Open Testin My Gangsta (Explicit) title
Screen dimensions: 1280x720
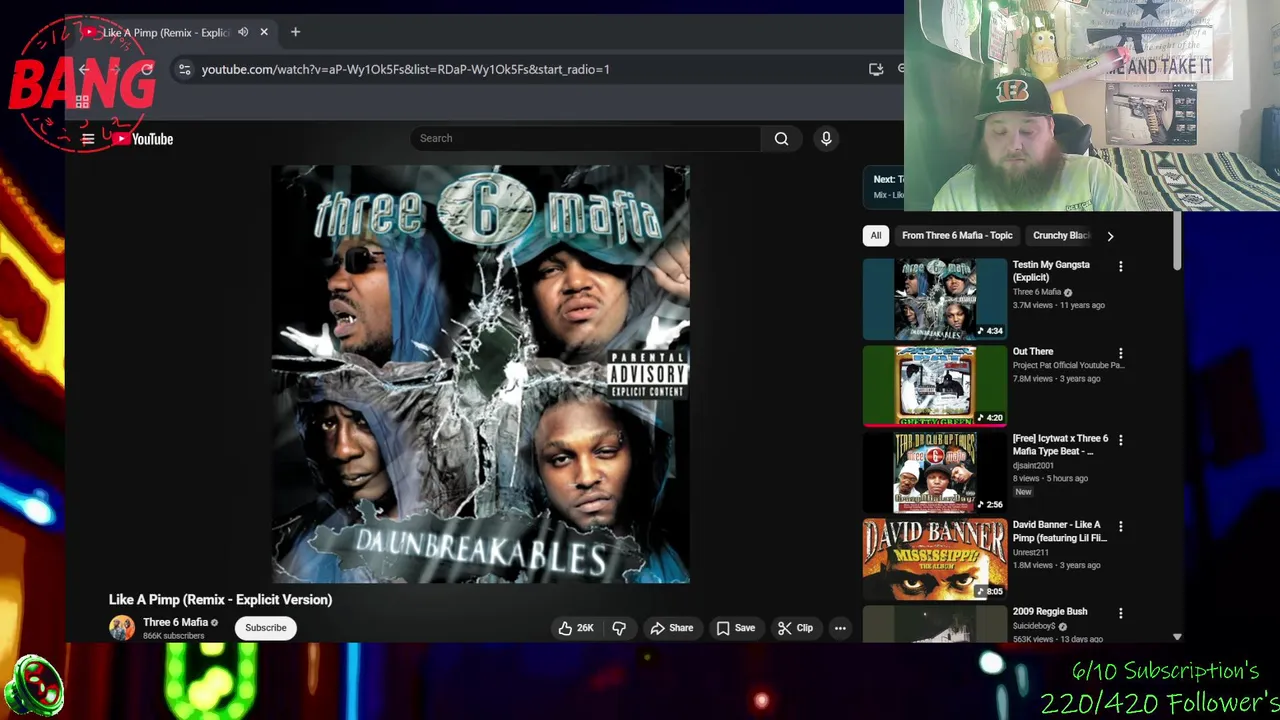tap(1051, 271)
